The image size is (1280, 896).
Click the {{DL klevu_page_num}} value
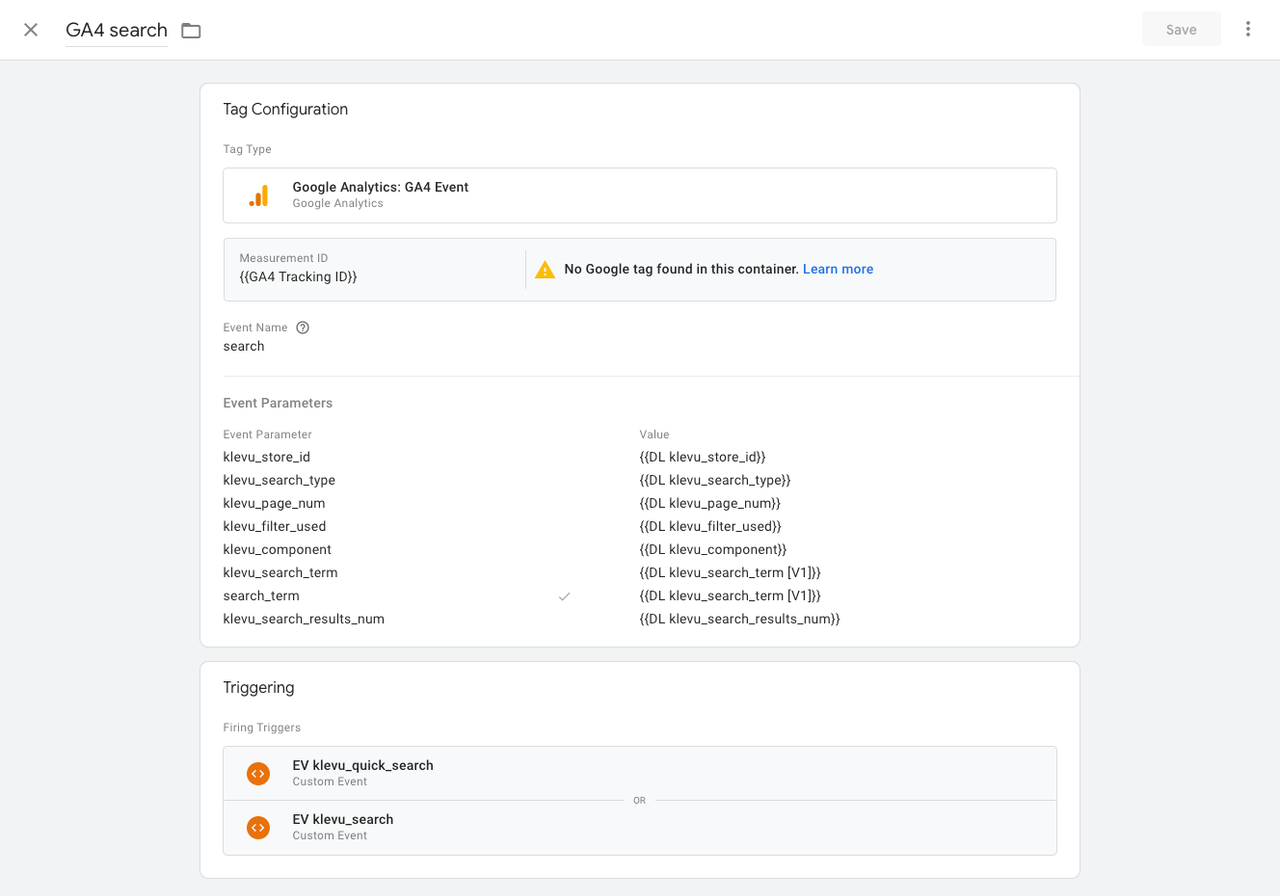tap(710, 503)
